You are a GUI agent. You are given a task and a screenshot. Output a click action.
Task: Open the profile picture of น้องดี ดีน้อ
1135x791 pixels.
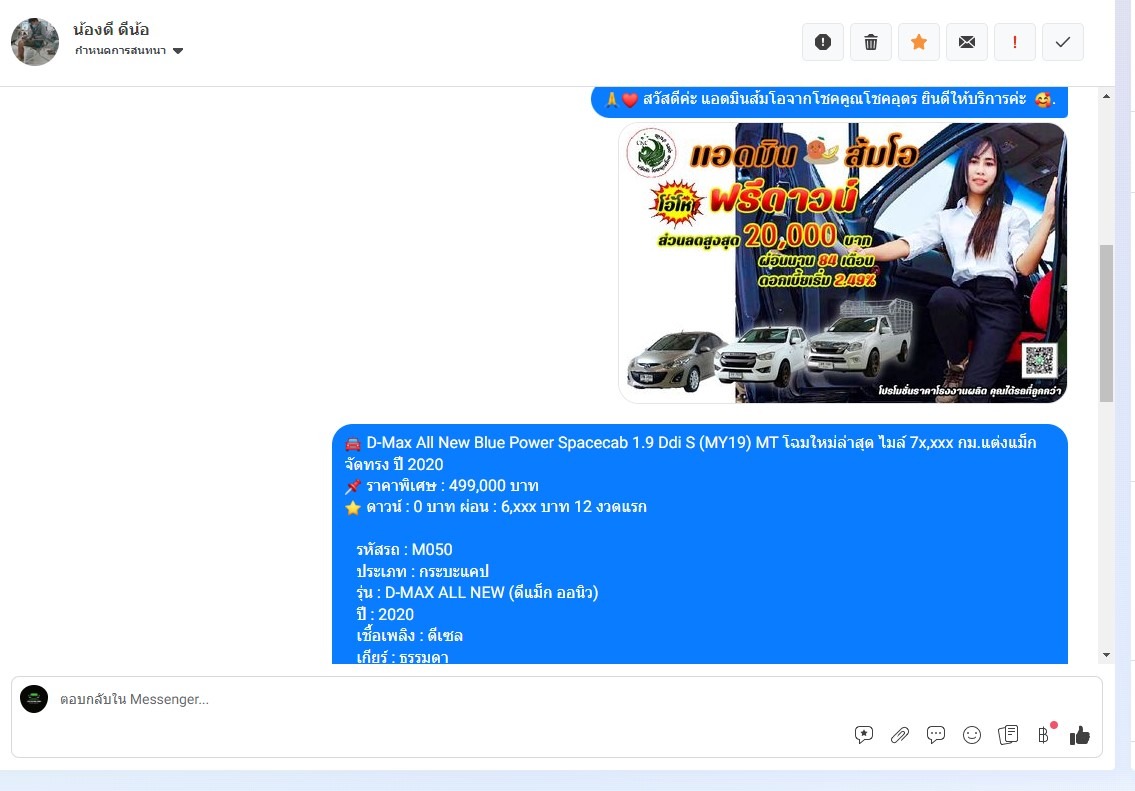tap(35, 42)
